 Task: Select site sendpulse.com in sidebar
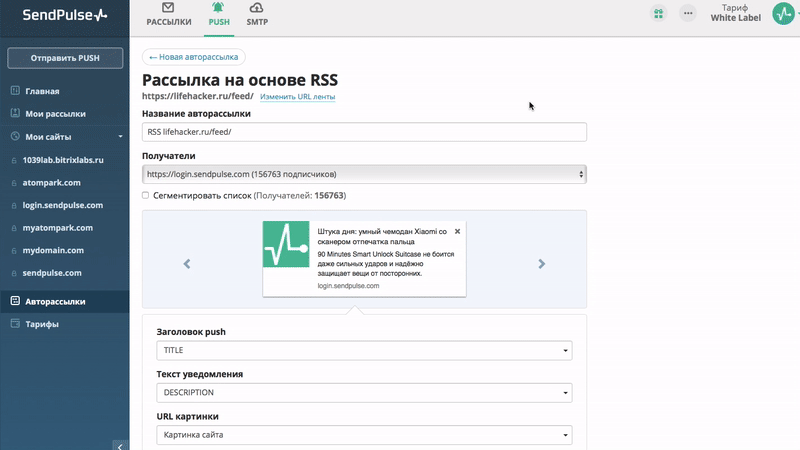pyautogui.click(x=52, y=273)
